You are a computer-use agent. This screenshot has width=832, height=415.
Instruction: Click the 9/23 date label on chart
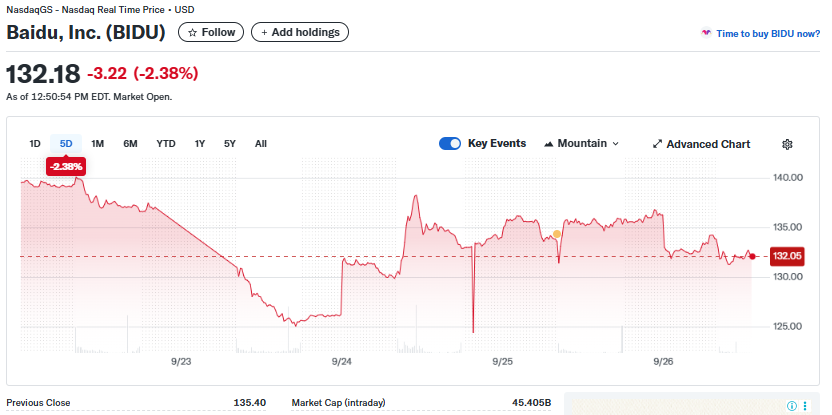(x=181, y=362)
